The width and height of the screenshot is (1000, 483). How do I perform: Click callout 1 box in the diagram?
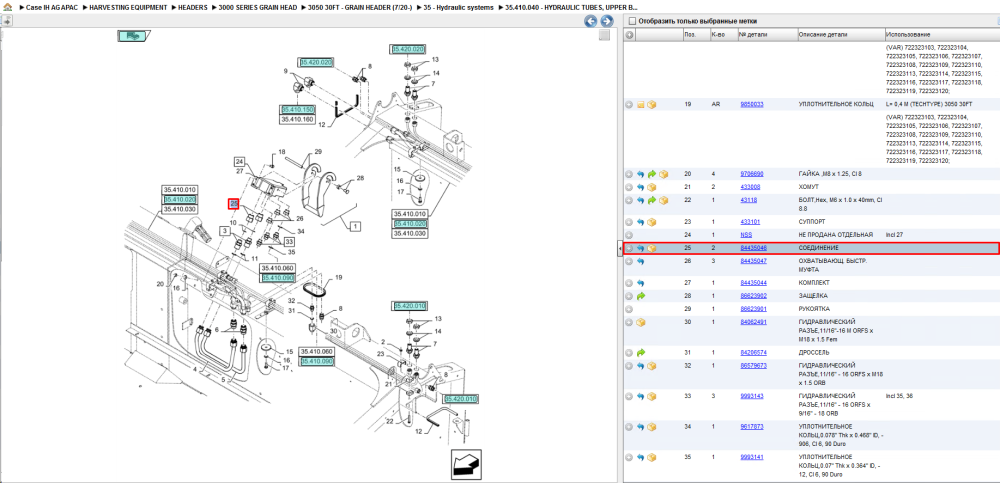point(355,225)
